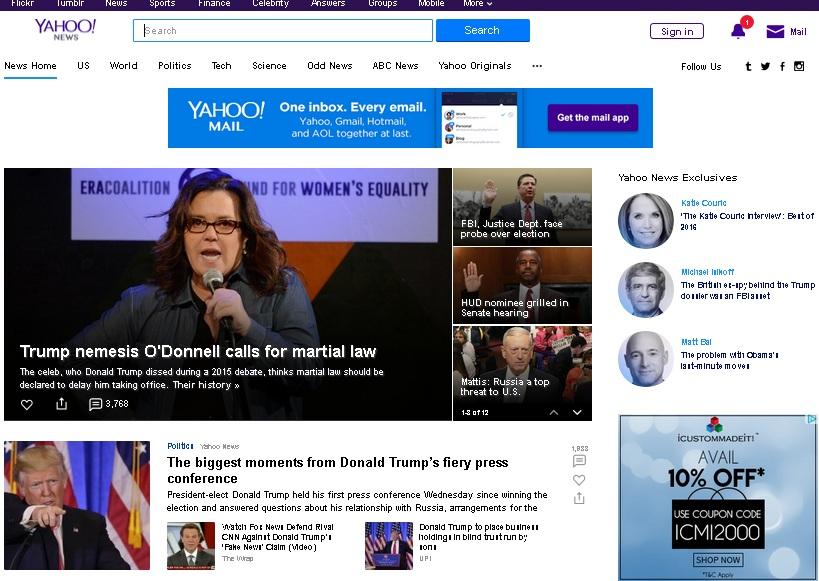
Task: Click inside the search input field
Action: pyautogui.click(x=281, y=31)
